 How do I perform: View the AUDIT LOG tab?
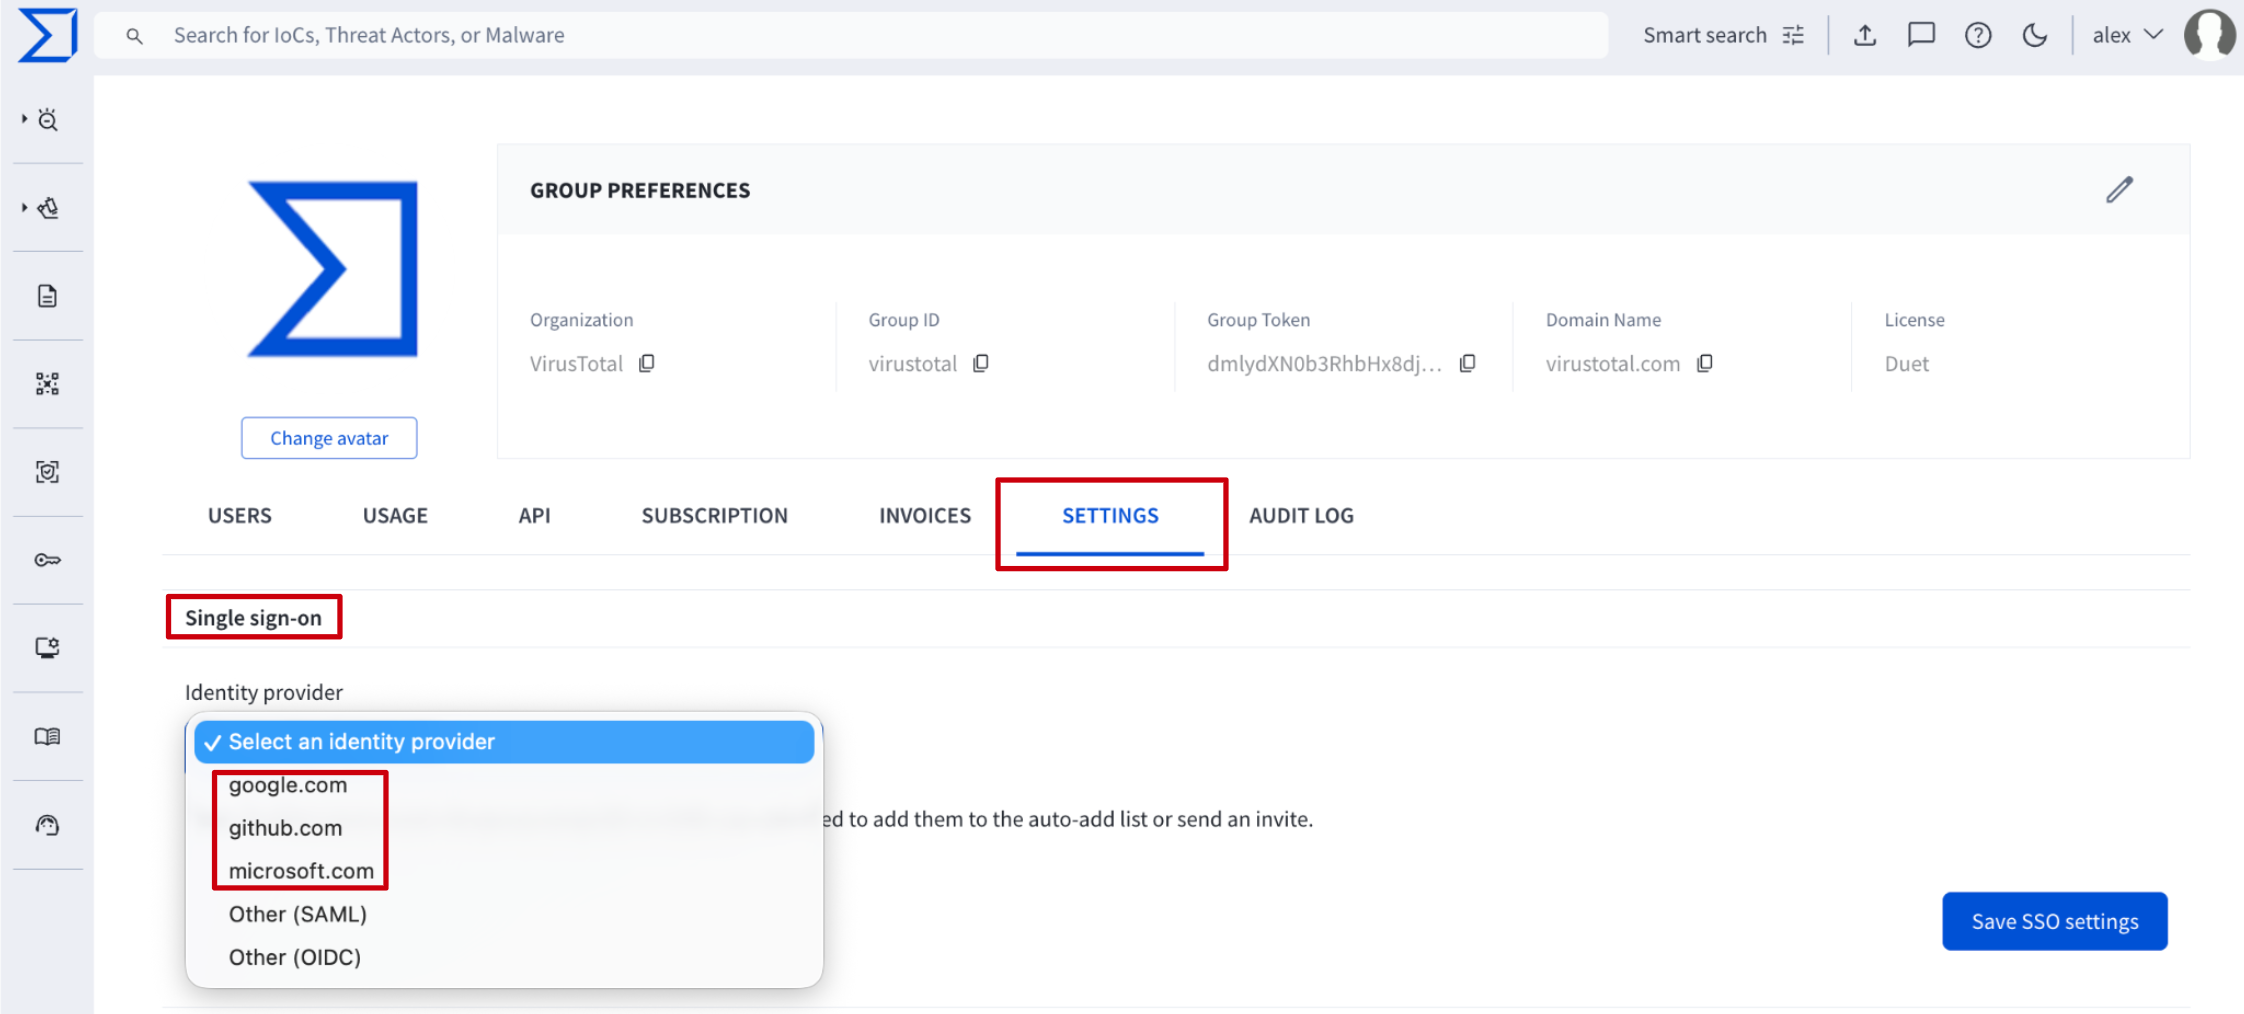[1301, 516]
